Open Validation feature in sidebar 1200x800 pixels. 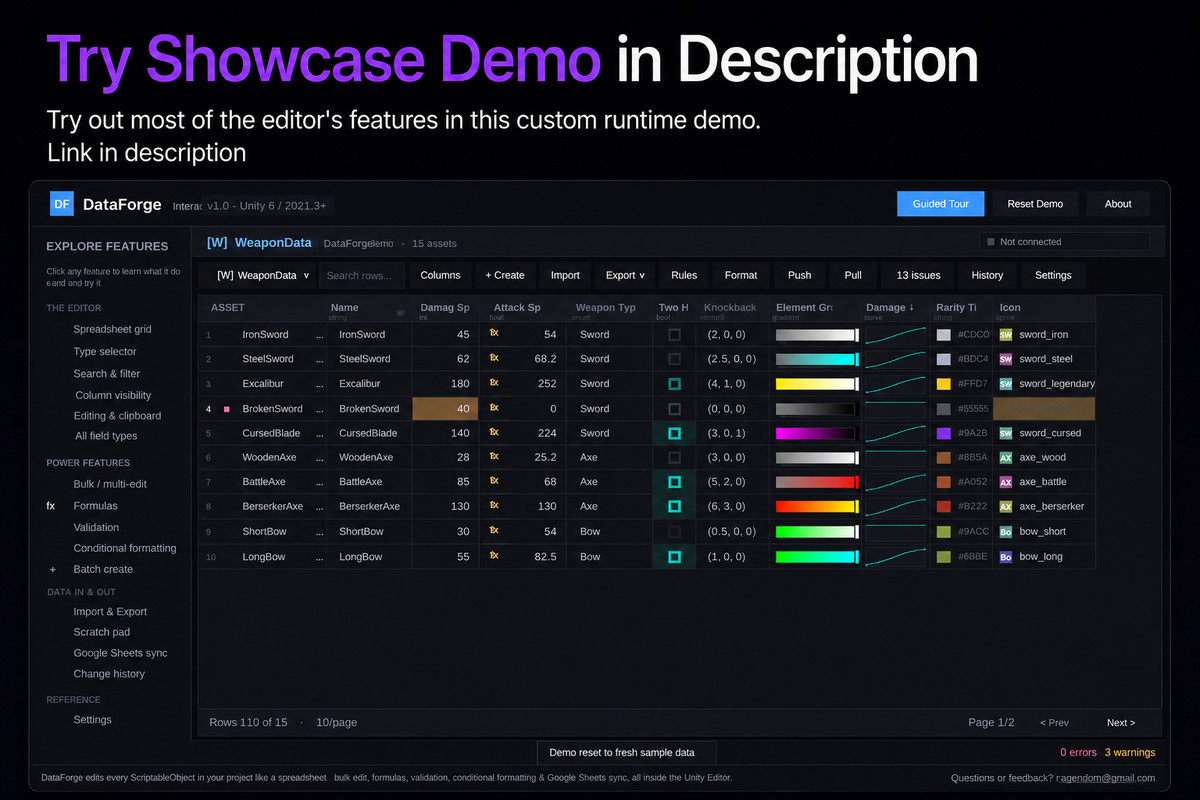coord(96,527)
